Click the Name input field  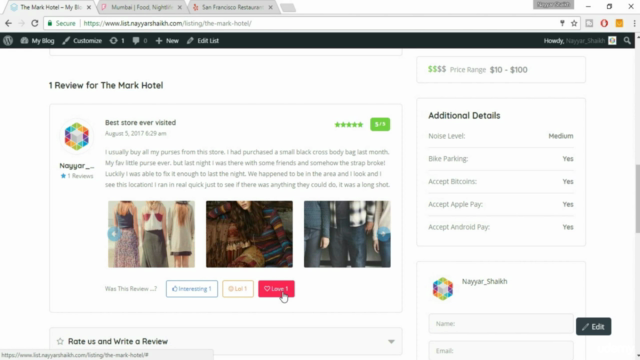pos(501,323)
